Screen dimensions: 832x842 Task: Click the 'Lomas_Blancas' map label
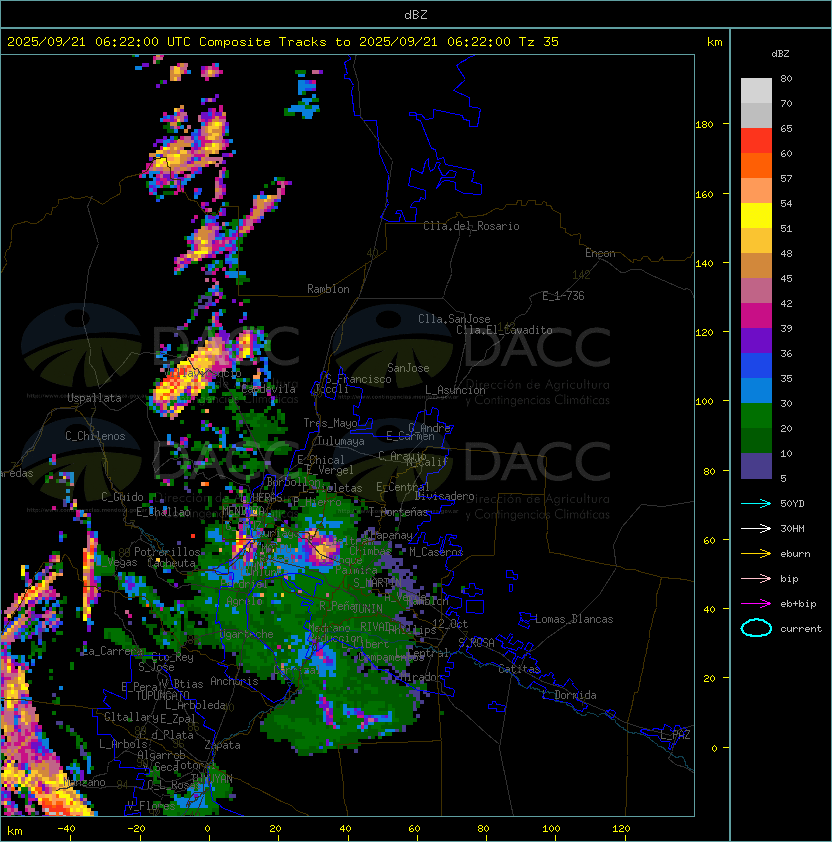[x=574, y=619]
